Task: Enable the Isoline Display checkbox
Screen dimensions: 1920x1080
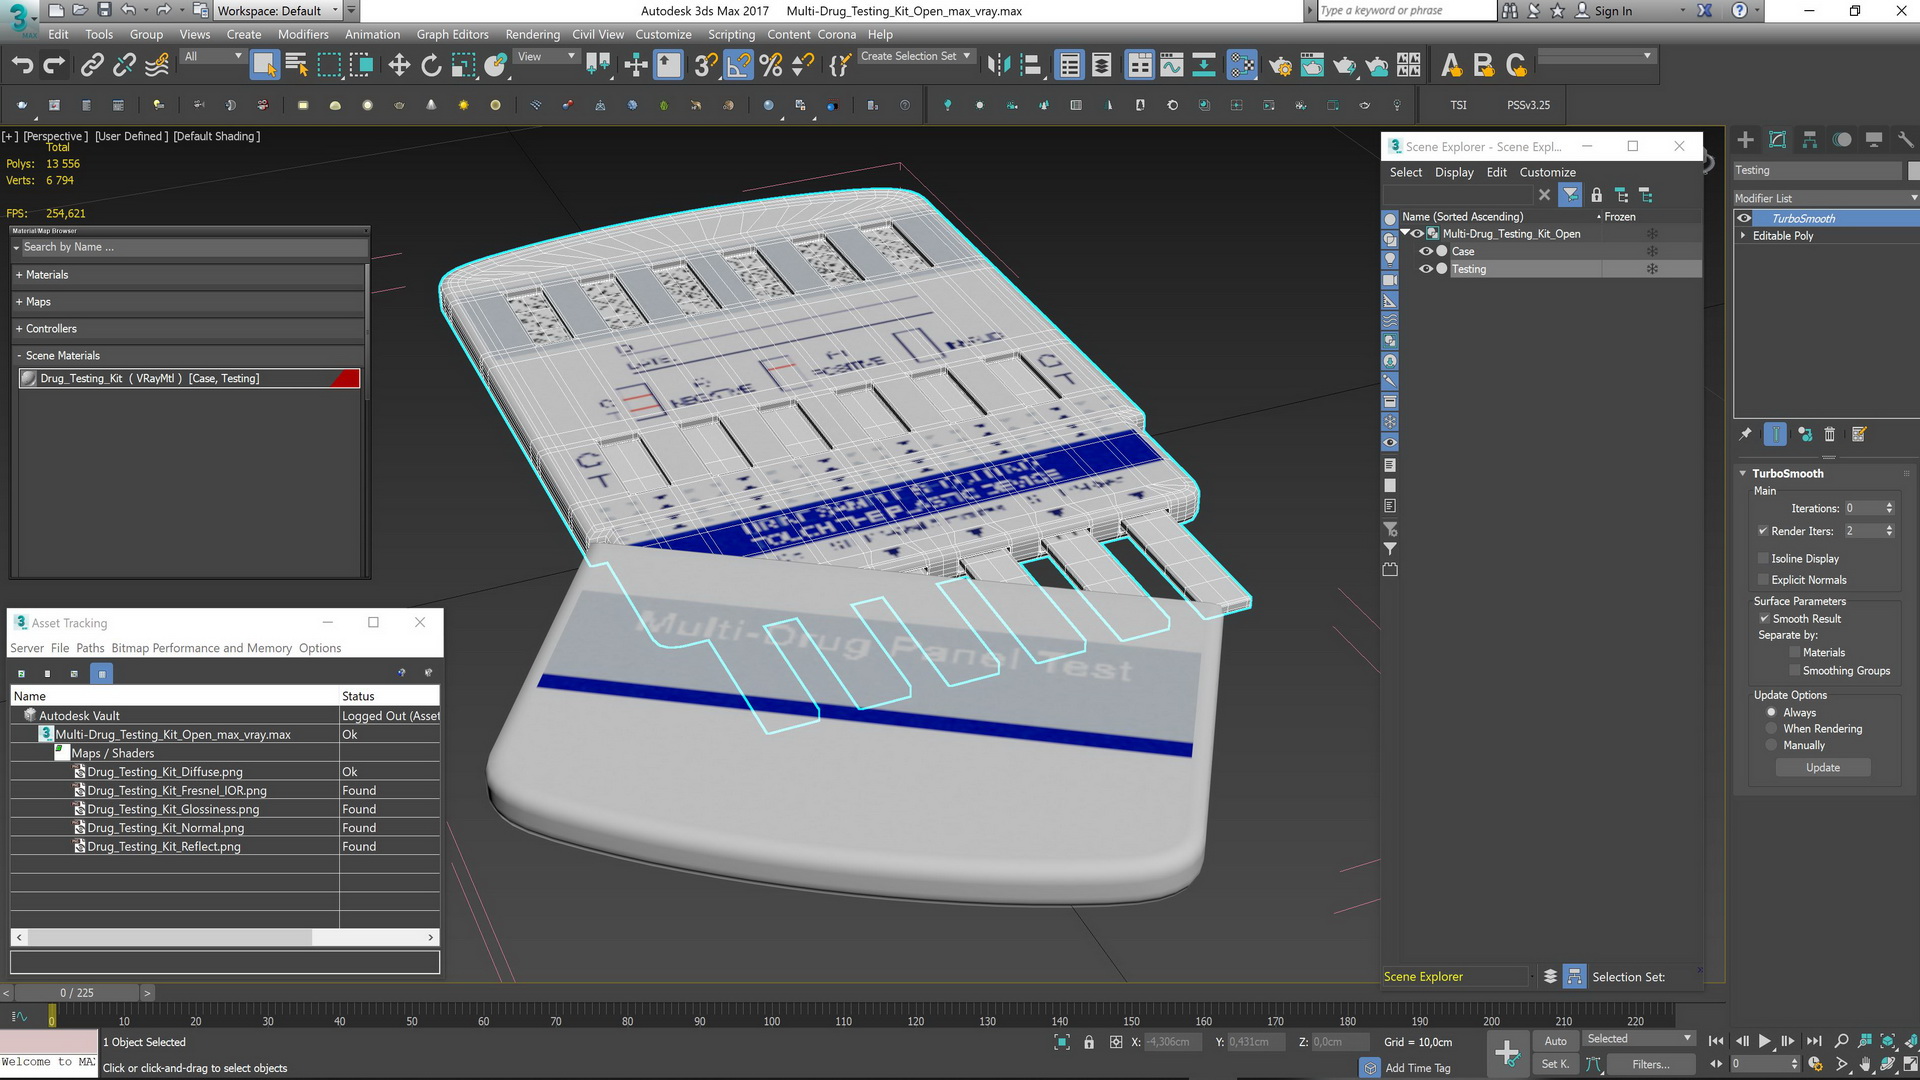Action: 1764,558
